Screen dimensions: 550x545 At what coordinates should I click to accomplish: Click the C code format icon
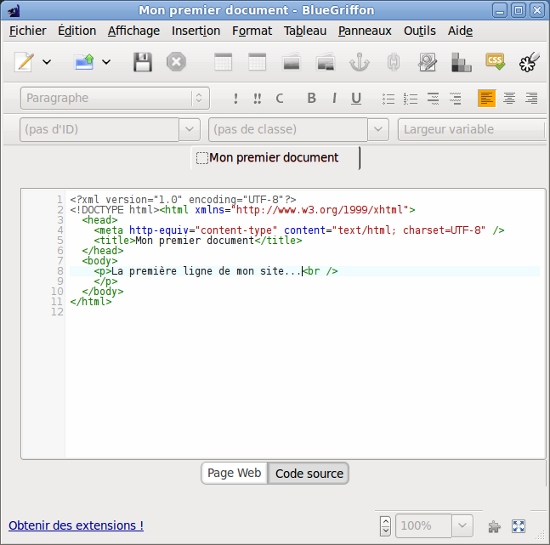pyautogui.click(x=279, y=99)
